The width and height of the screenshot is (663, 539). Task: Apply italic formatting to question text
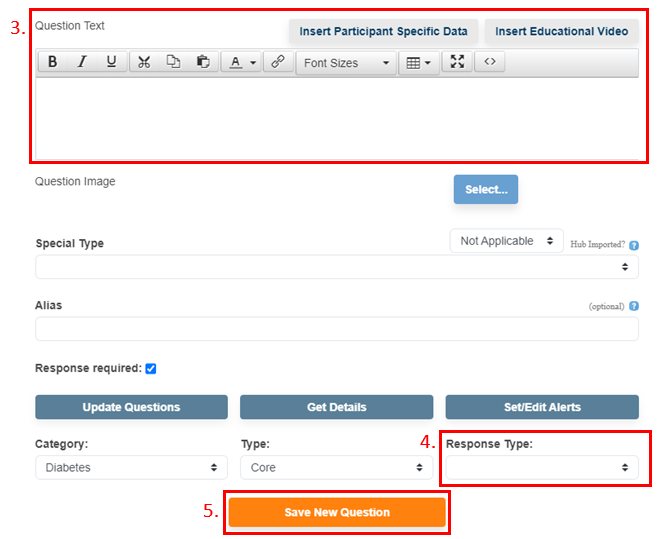pos(82,62)
